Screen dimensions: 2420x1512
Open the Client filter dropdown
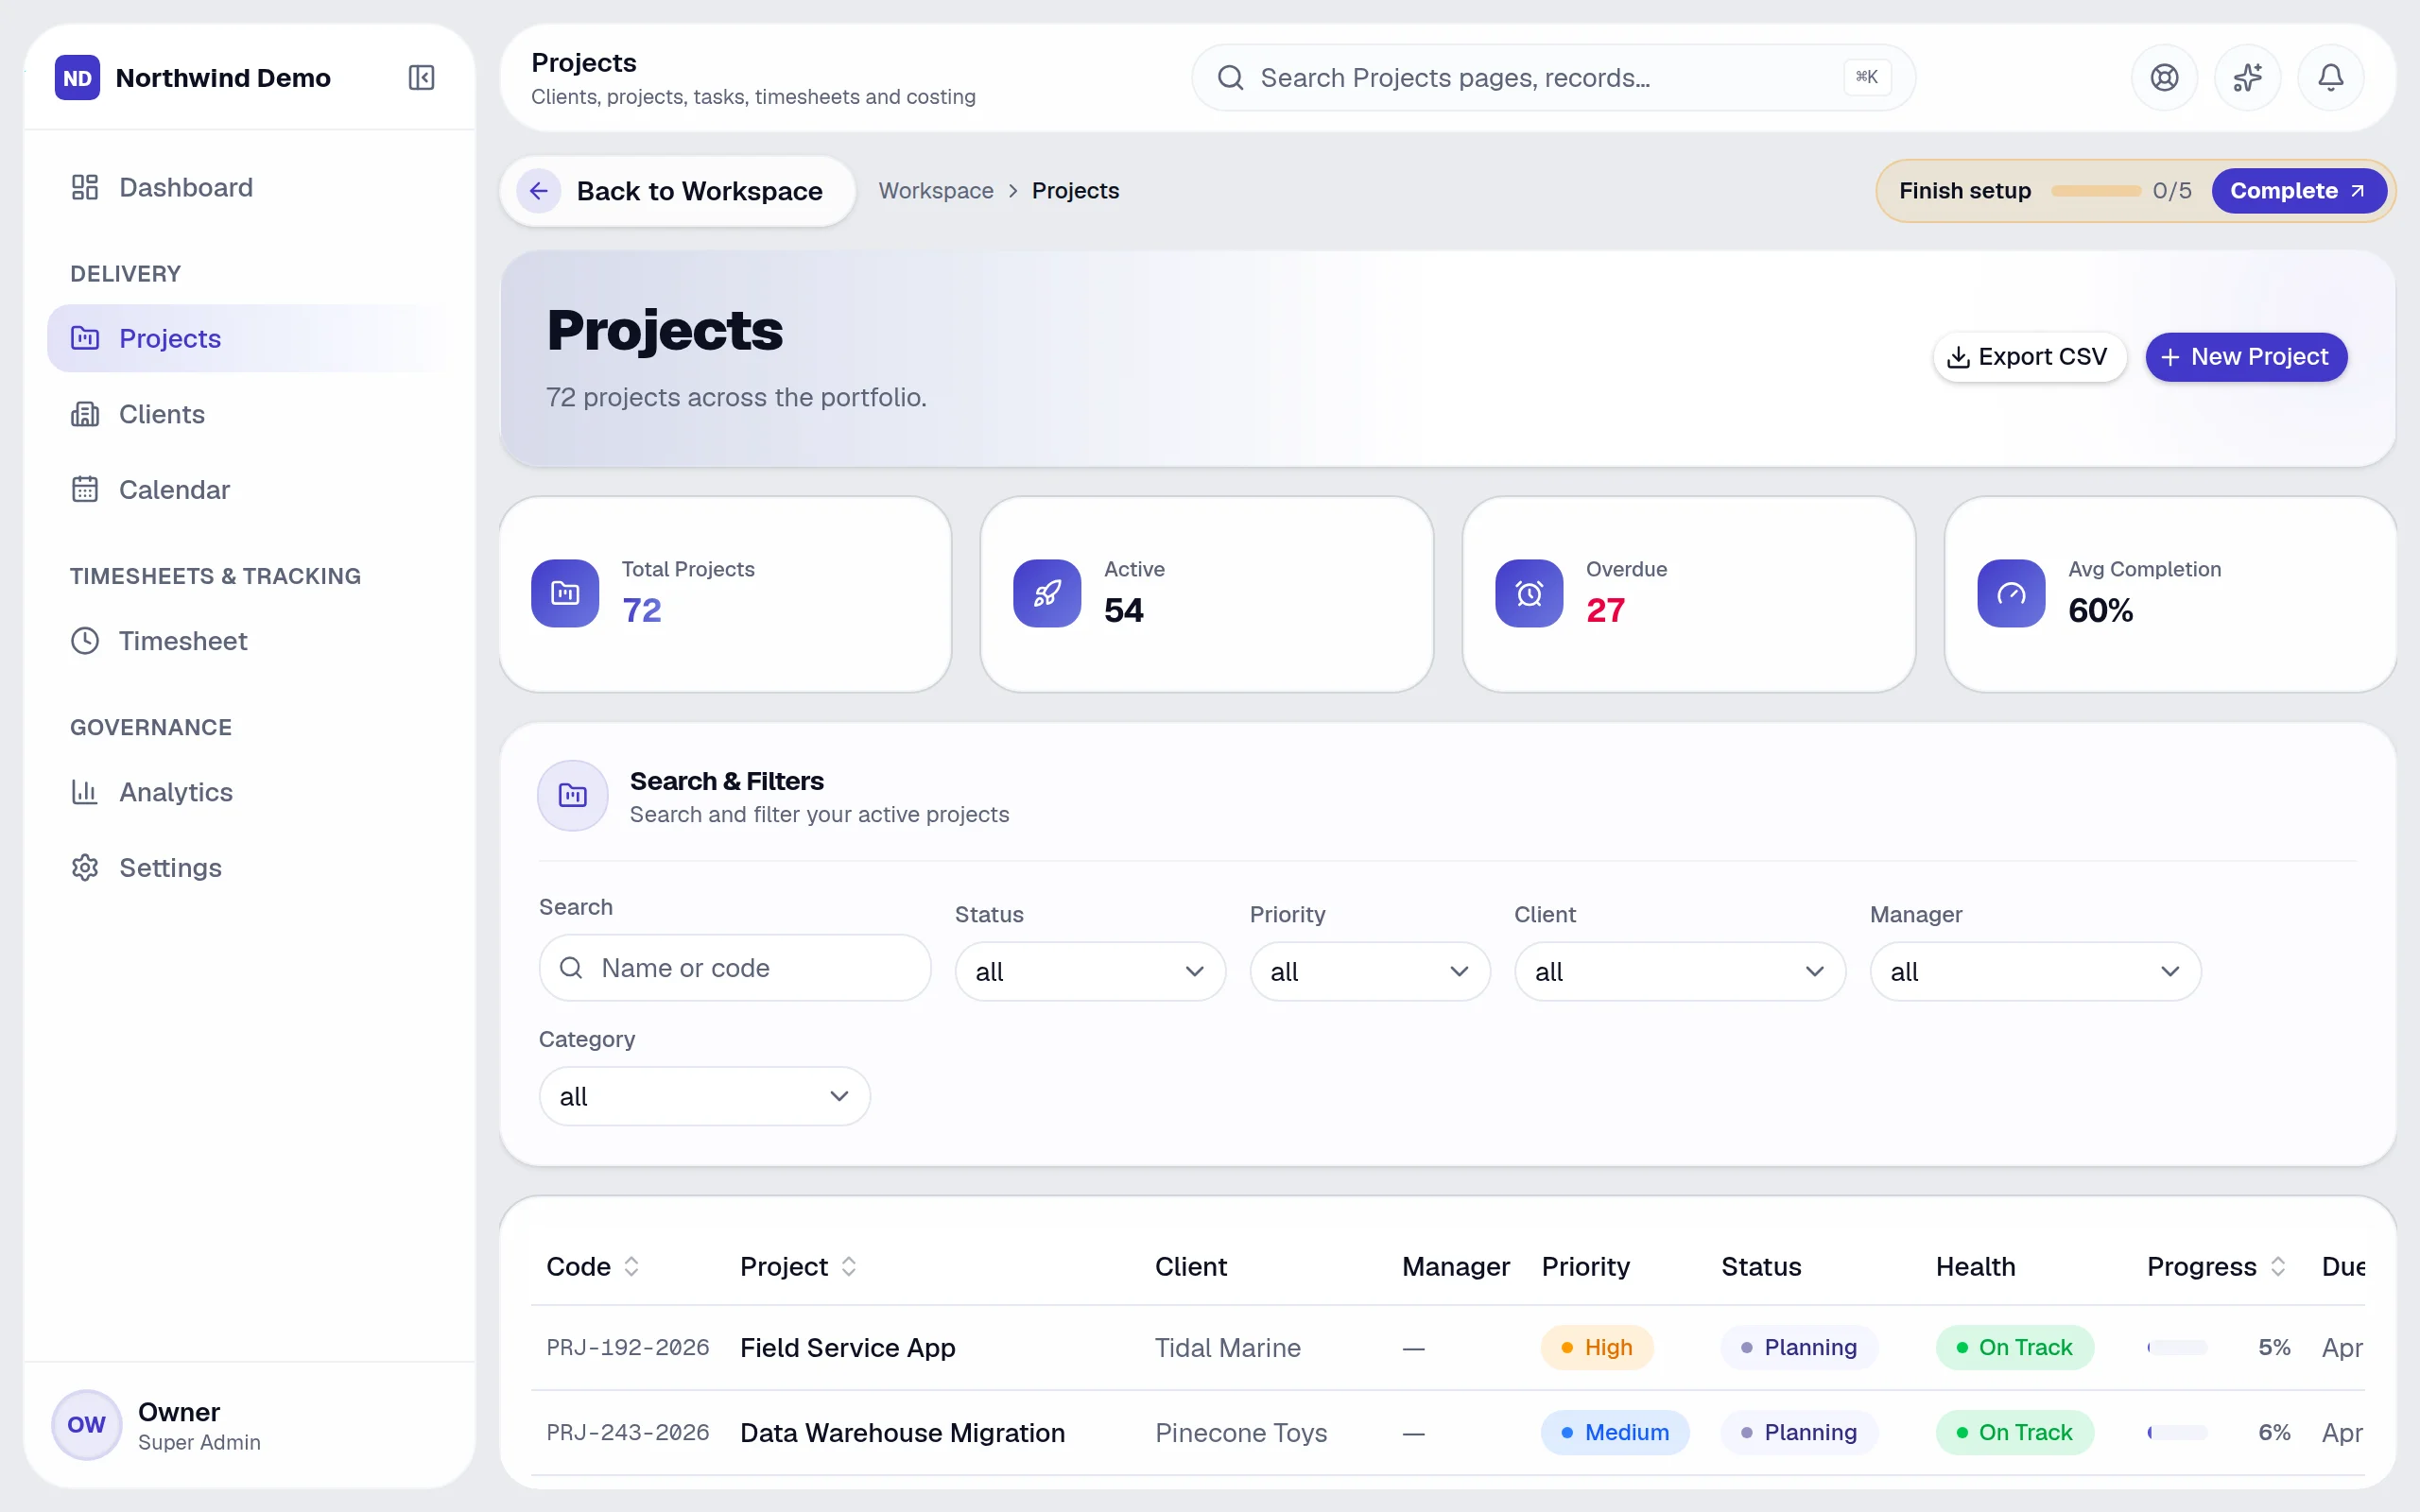point(1680,971)
